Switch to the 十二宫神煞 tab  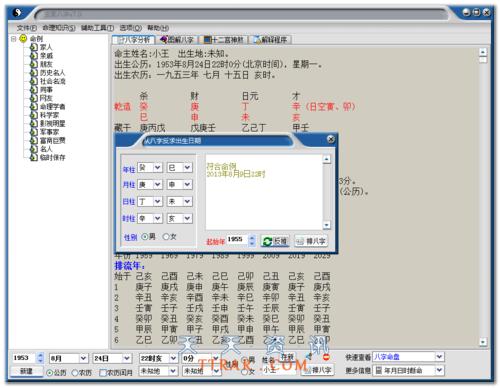click(224, 40)
